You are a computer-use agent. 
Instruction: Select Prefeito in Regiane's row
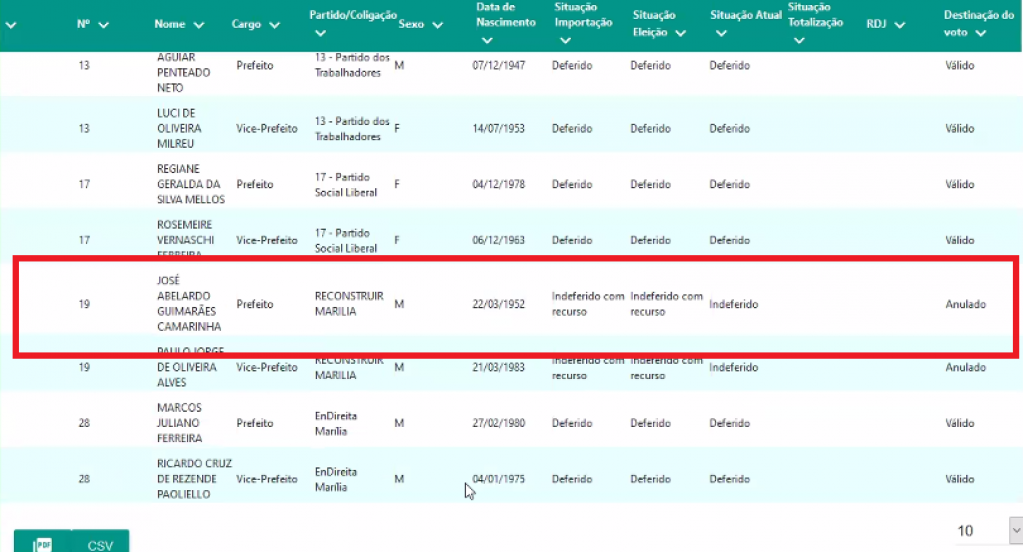point(254,184)
